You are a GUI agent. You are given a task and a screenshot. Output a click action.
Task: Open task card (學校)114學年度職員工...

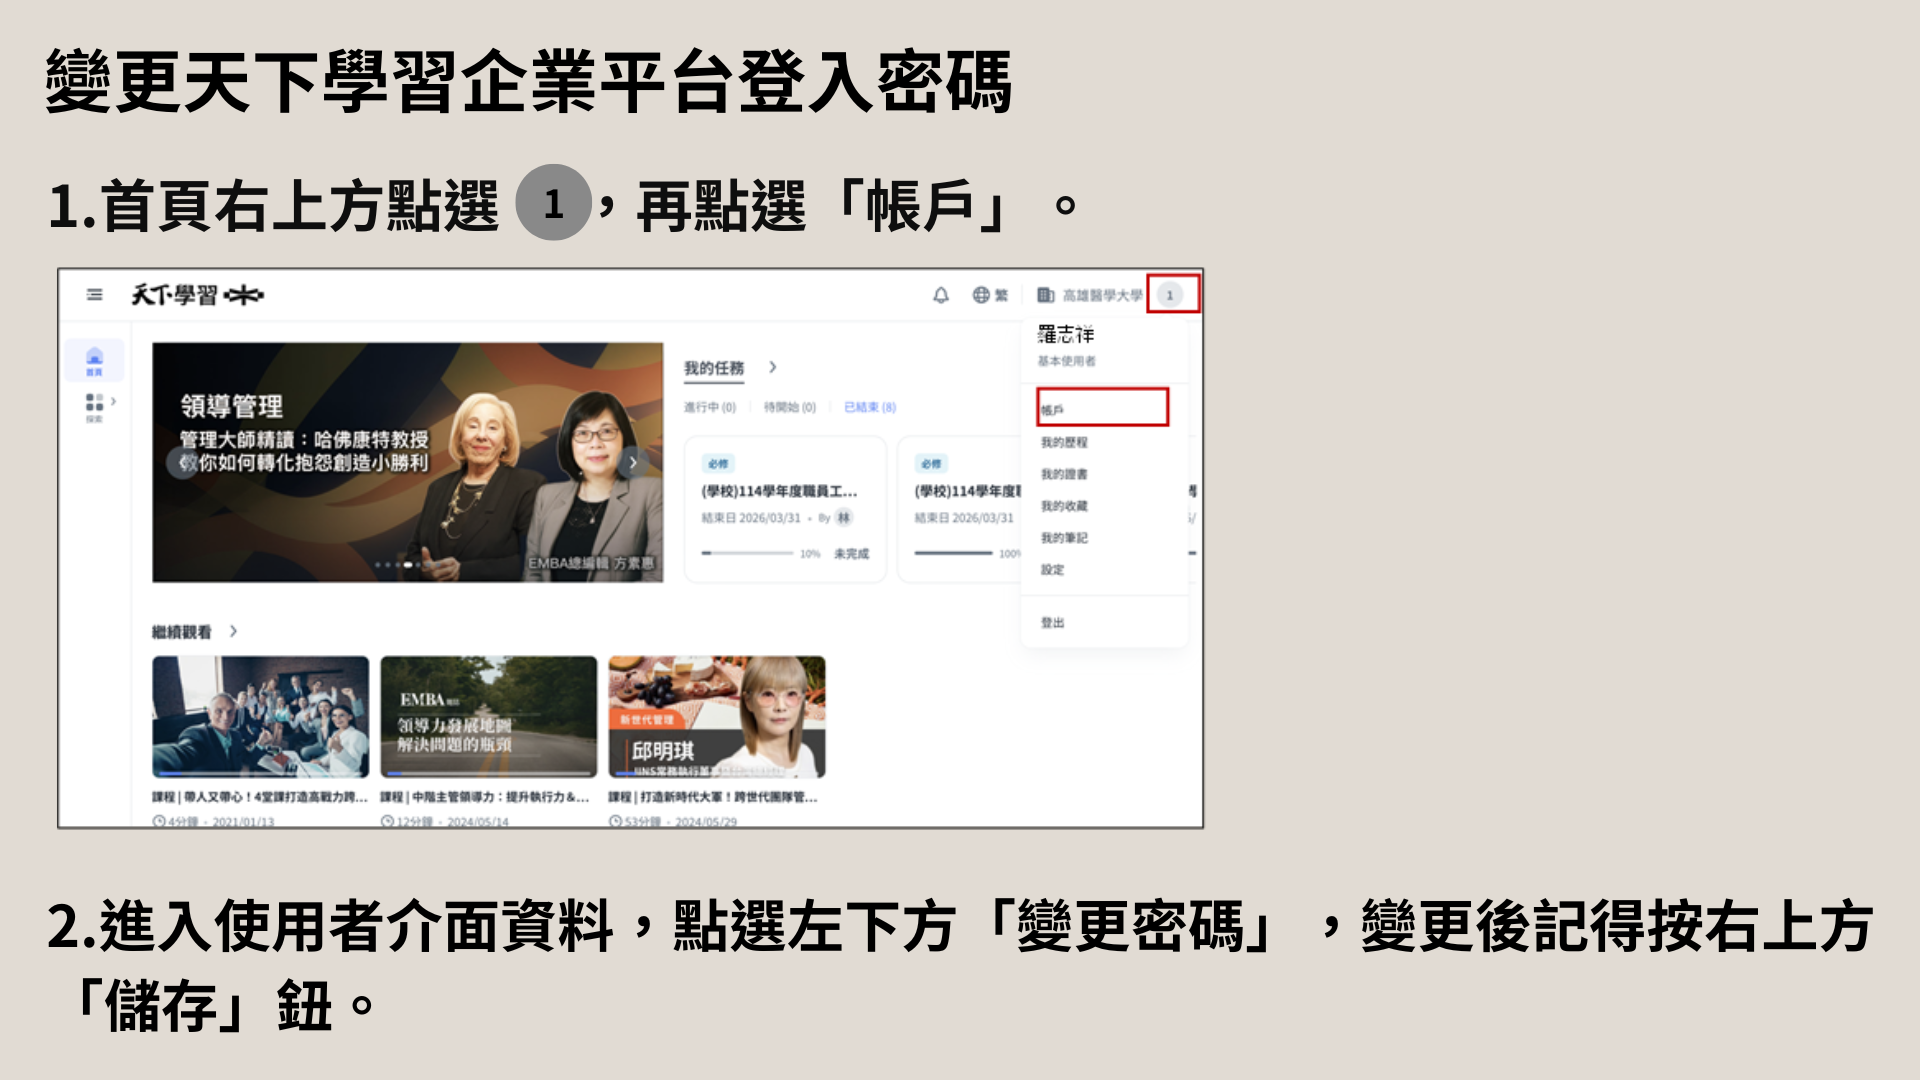tap(786, 510)
